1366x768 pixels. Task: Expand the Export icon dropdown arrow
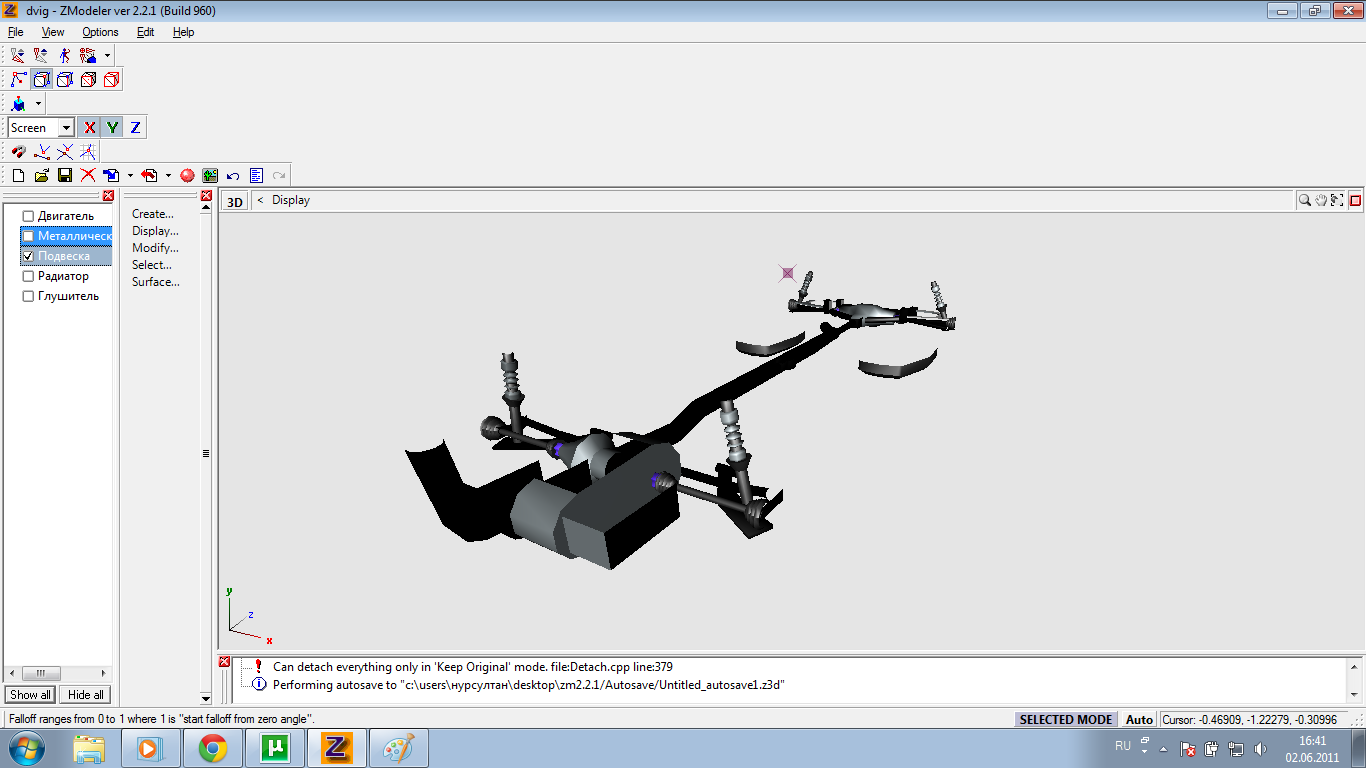click(x=168, y=175)
